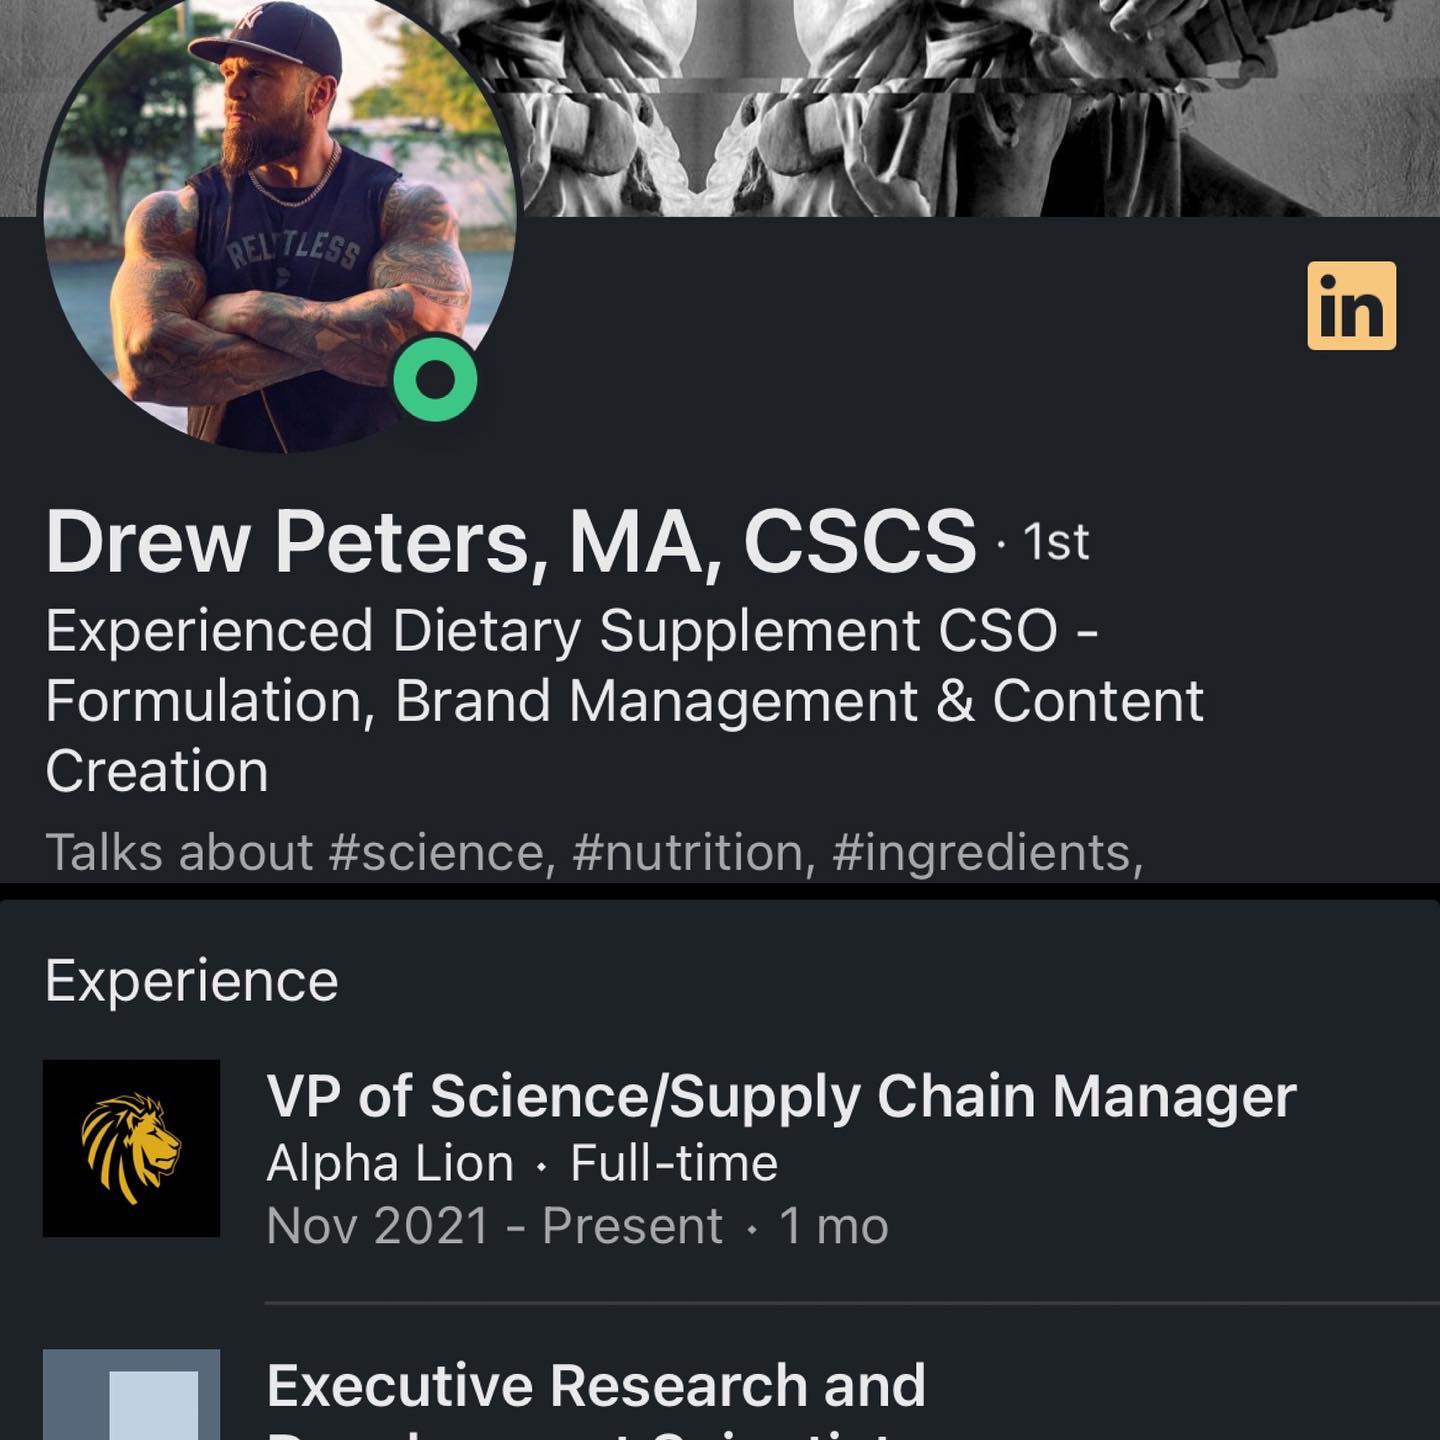
Task: Open the Executive Research and role title
Action: [x=596, y=1386]
